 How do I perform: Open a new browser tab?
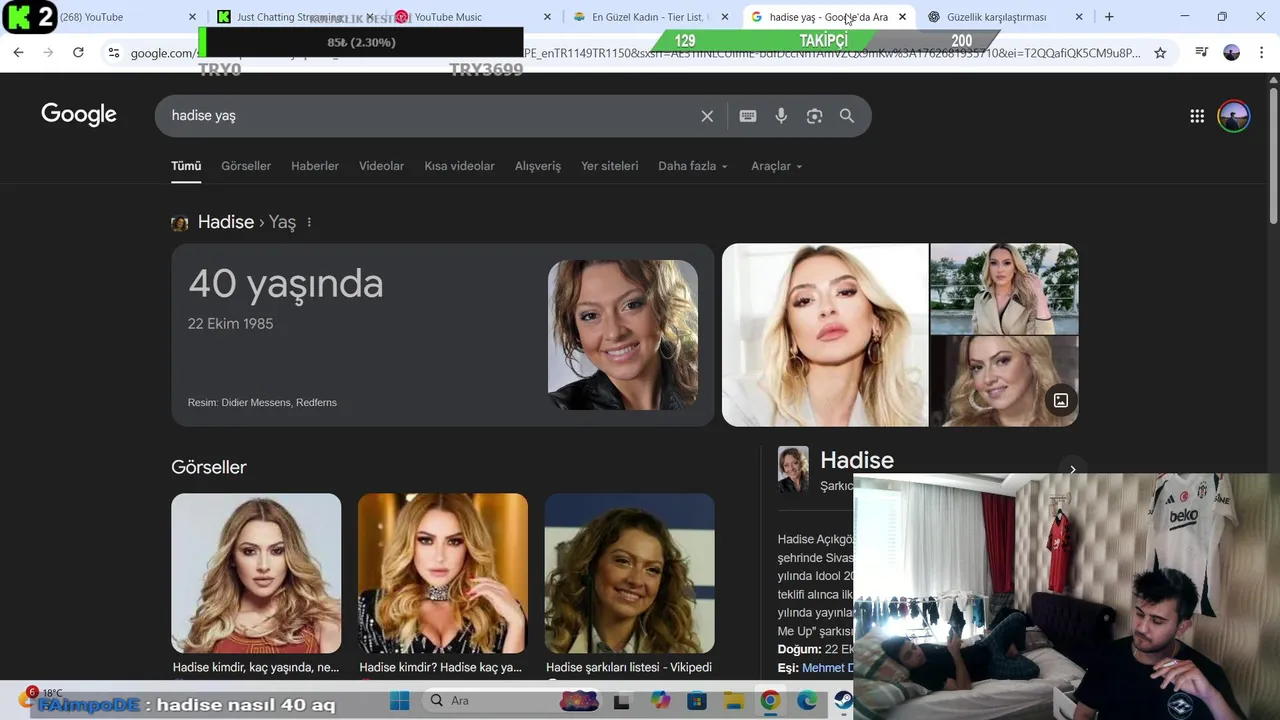[x=1109, y=17]
